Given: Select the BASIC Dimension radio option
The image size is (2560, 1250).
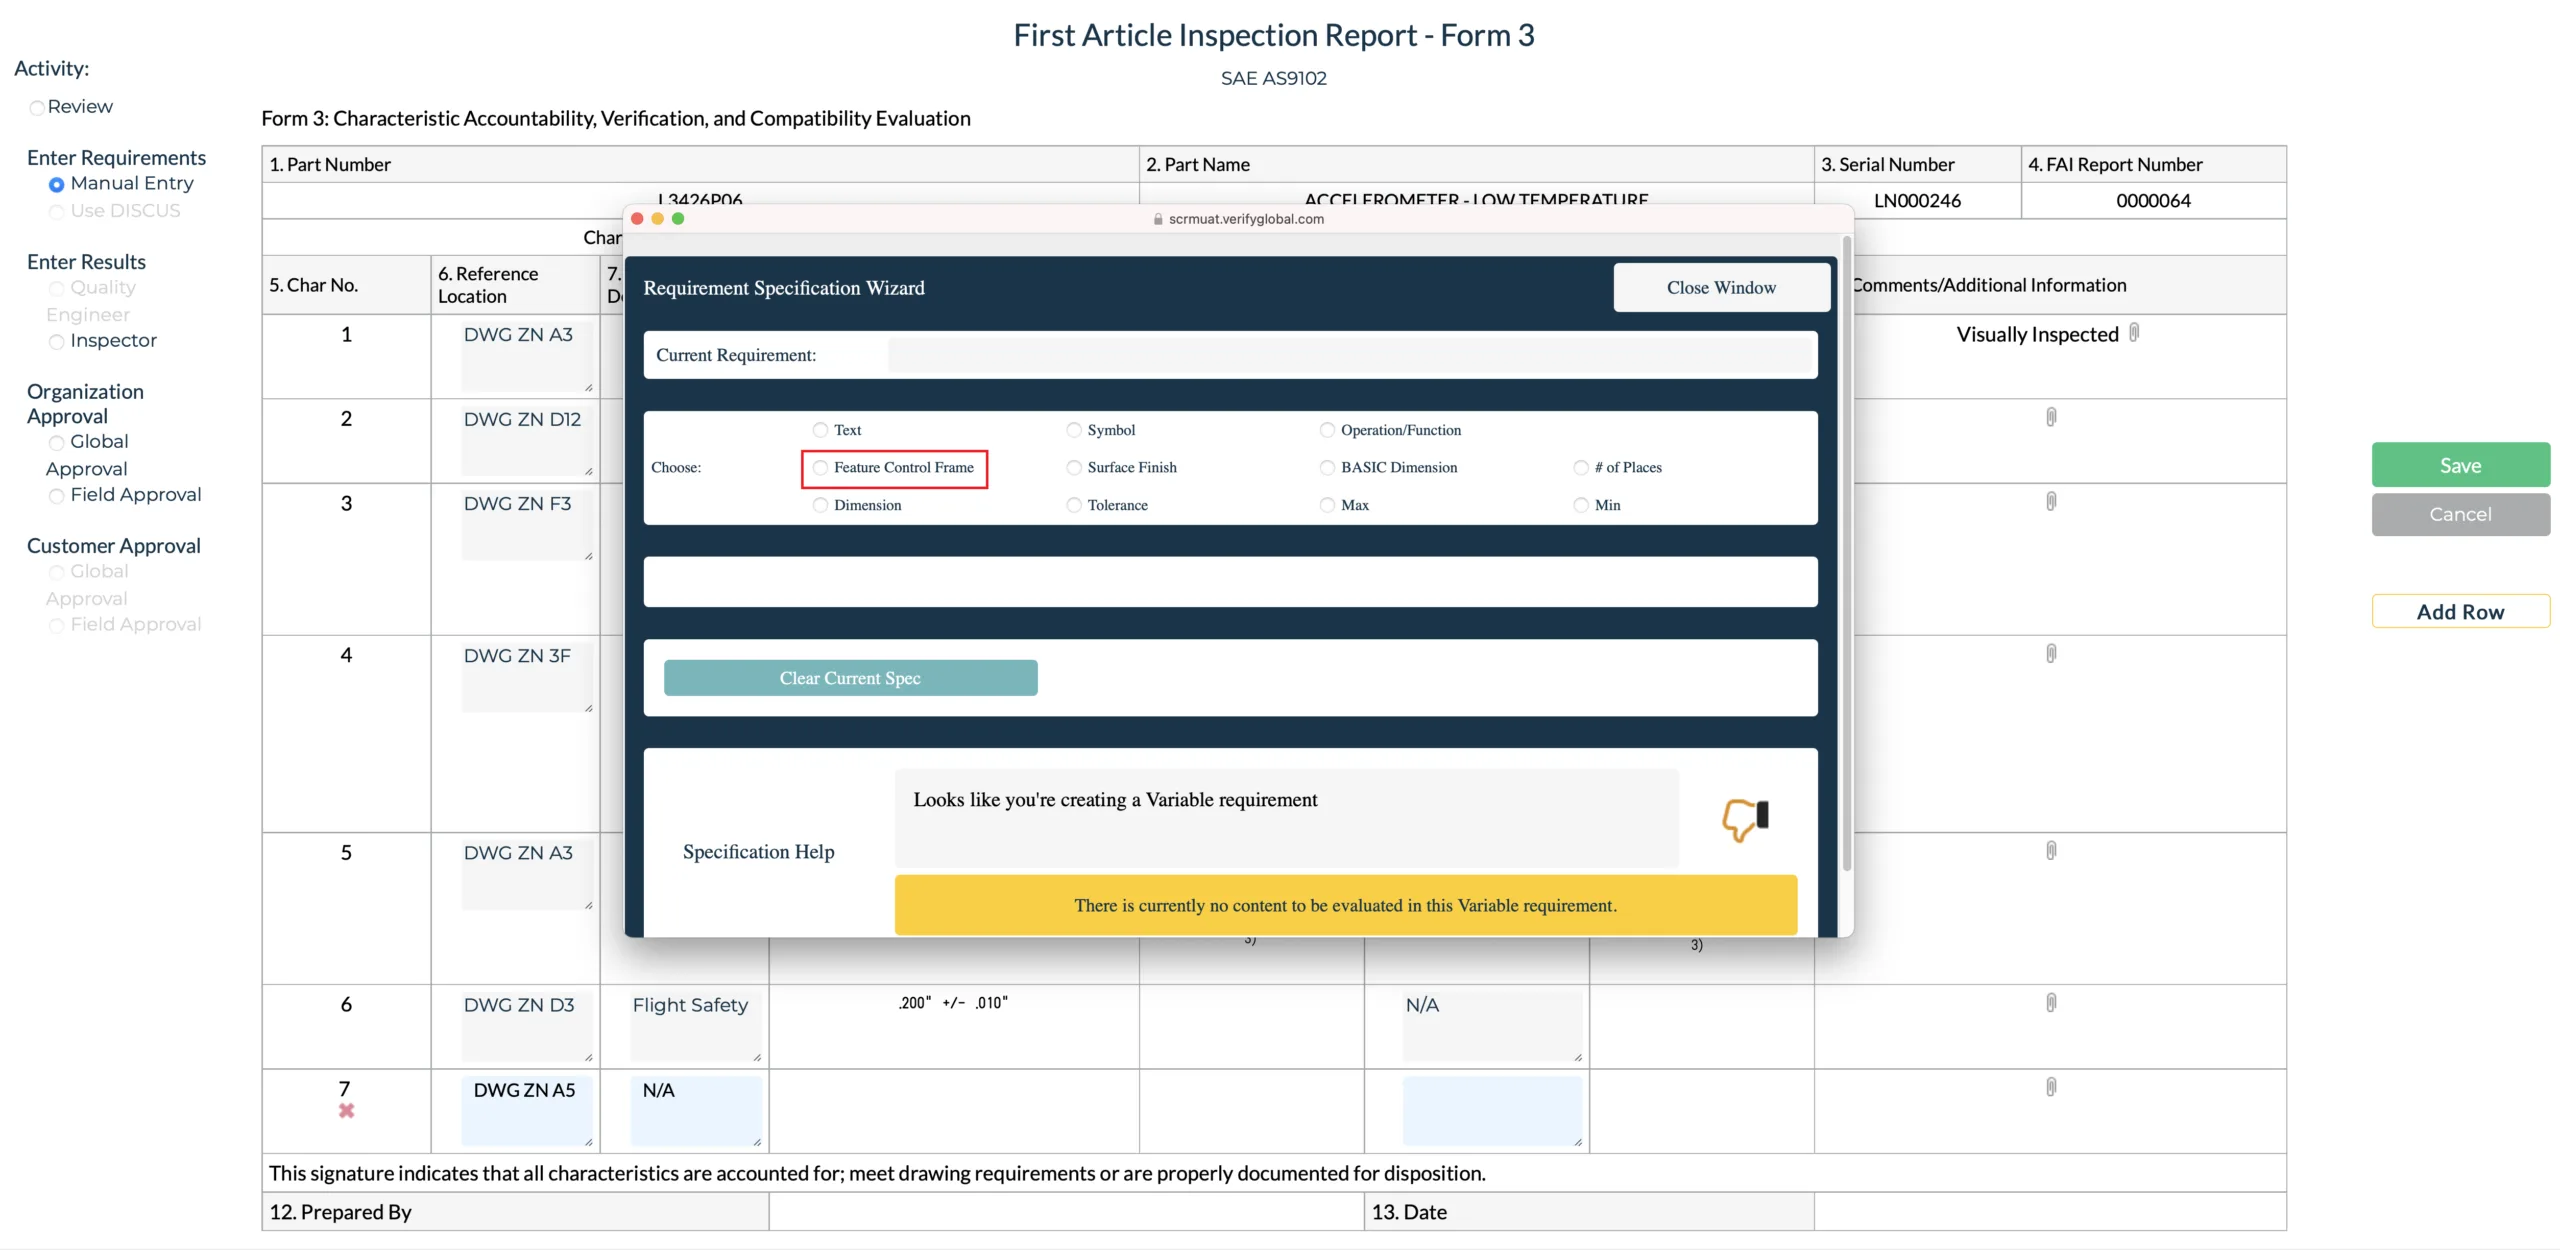Looking at the screenshot, I should click(x=1327, y=467).
